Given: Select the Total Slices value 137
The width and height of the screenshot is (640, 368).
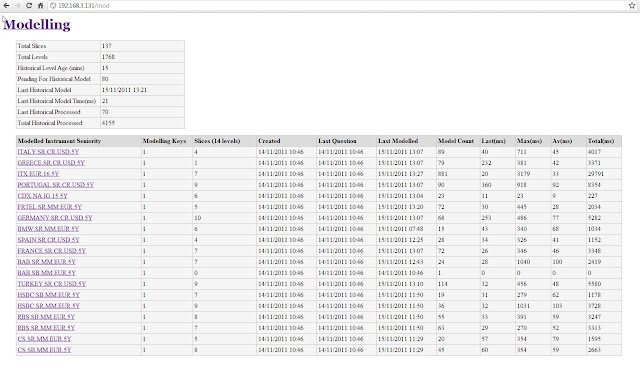Looking at the screenshot, I should [x=107, y=46].
